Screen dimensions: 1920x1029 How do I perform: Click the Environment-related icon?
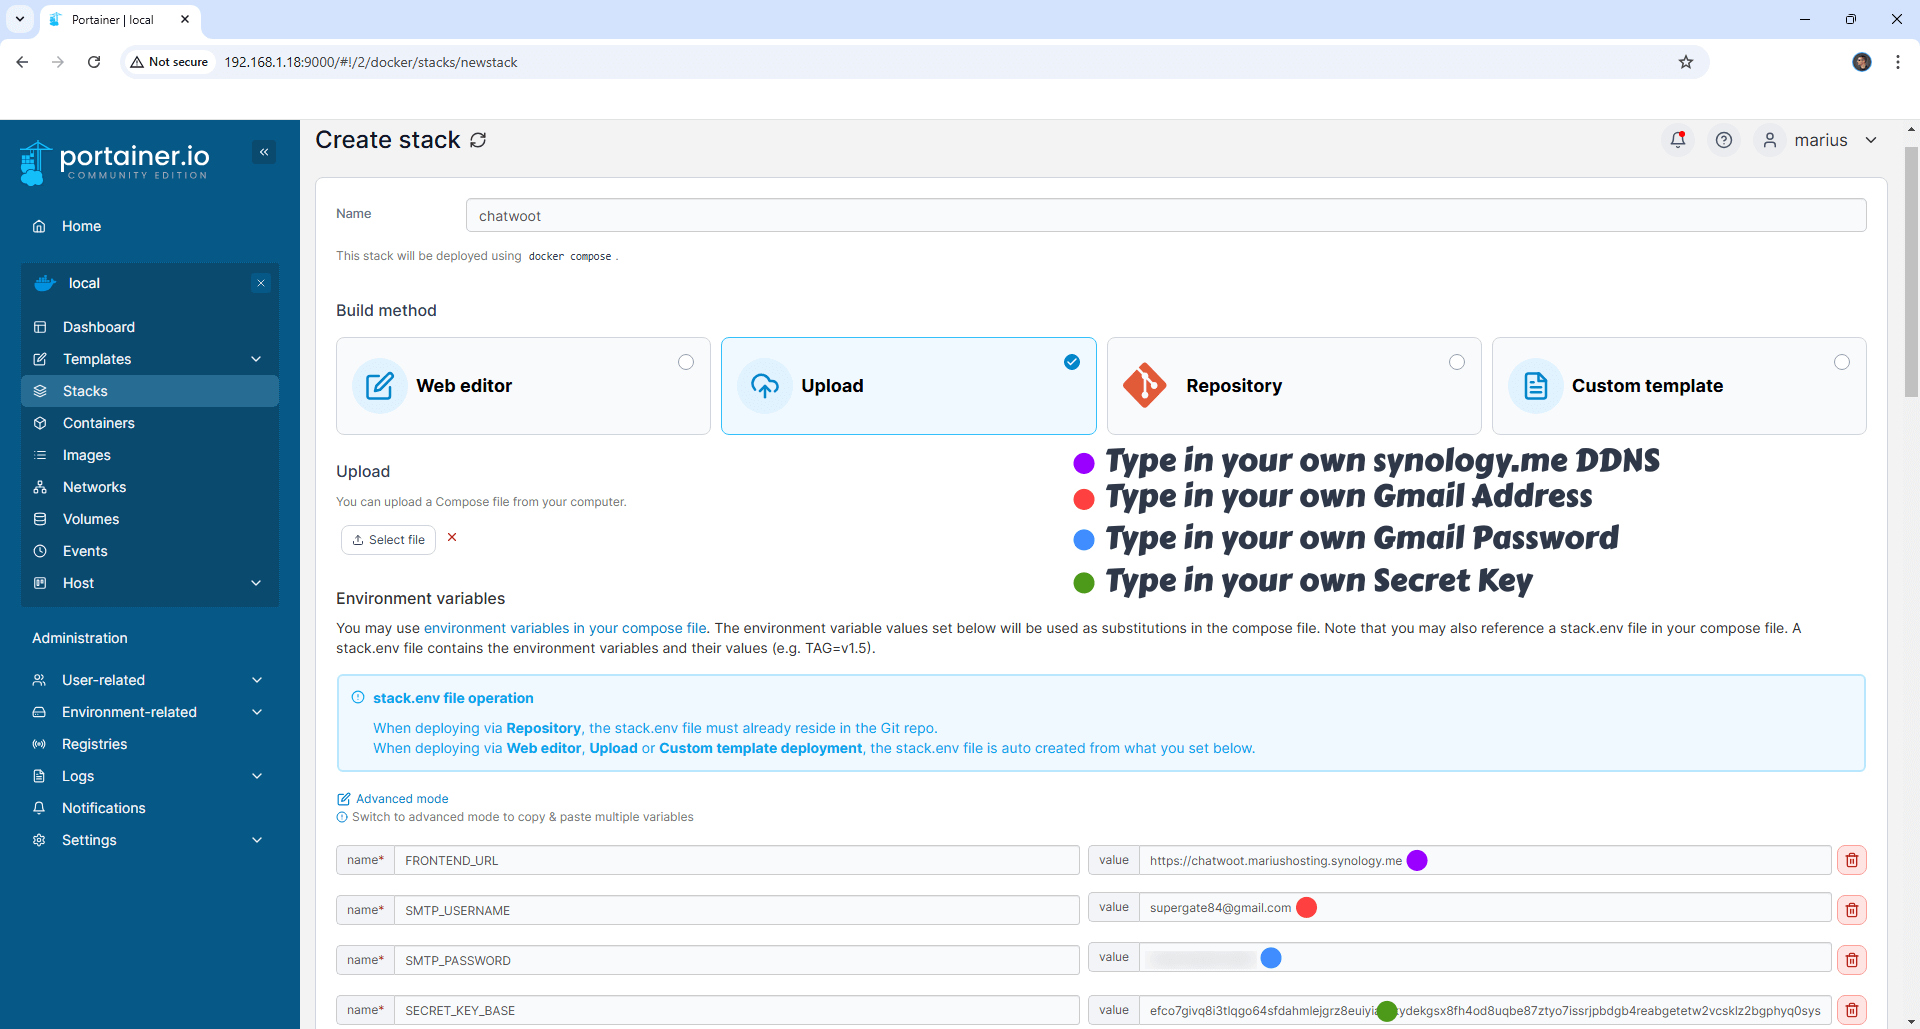[39, 712]
